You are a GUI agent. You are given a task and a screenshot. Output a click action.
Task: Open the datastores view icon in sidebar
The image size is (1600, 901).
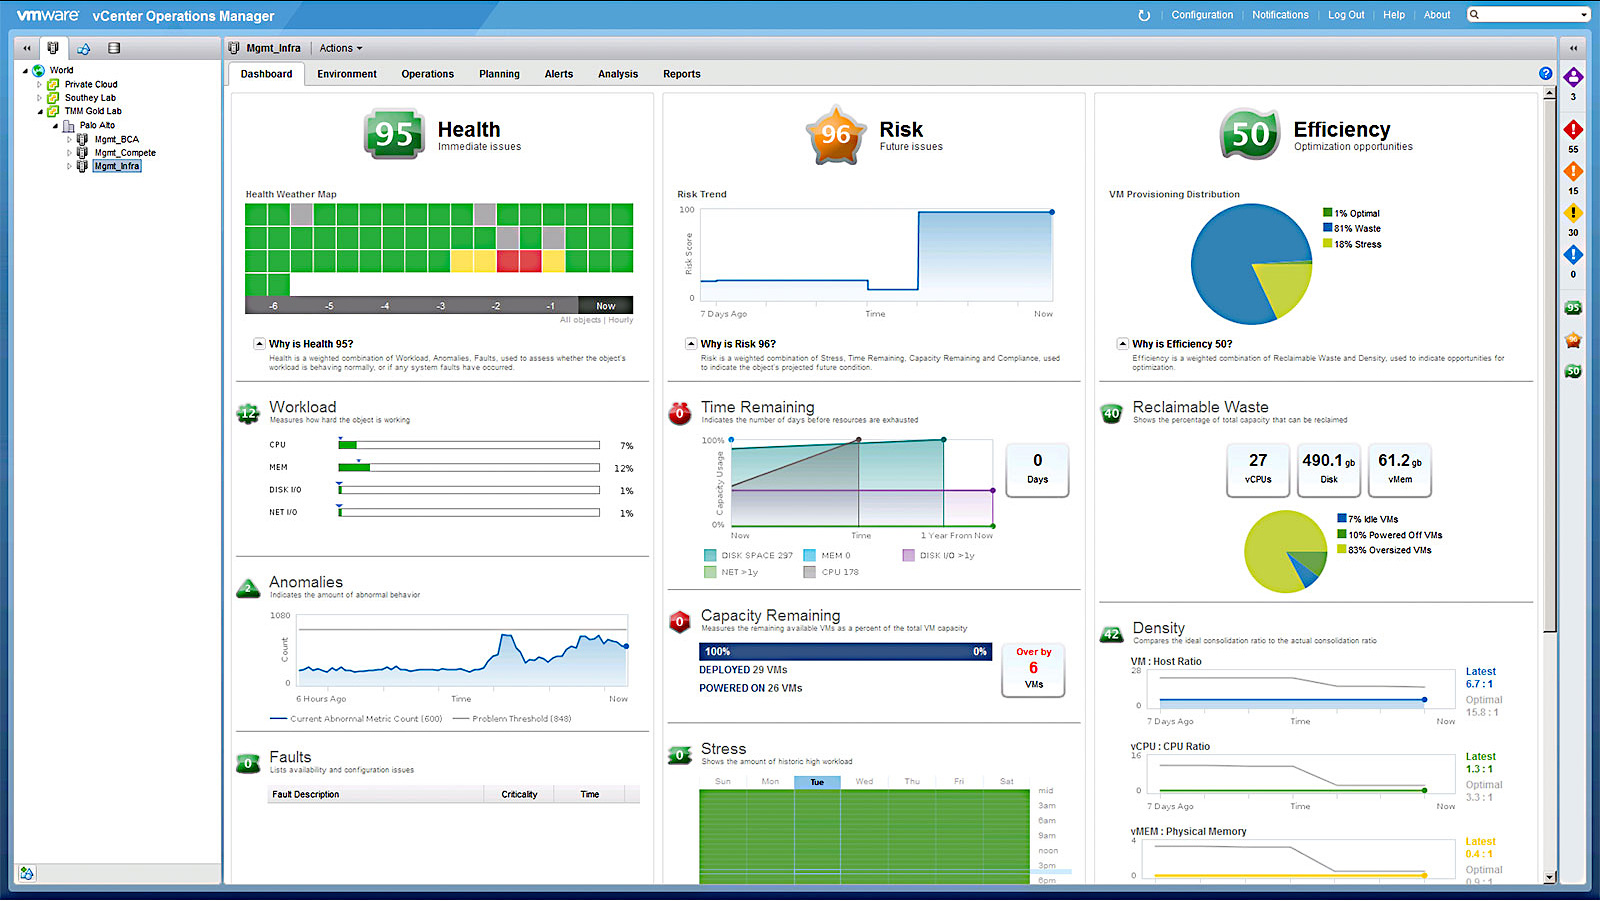(114, 48)
